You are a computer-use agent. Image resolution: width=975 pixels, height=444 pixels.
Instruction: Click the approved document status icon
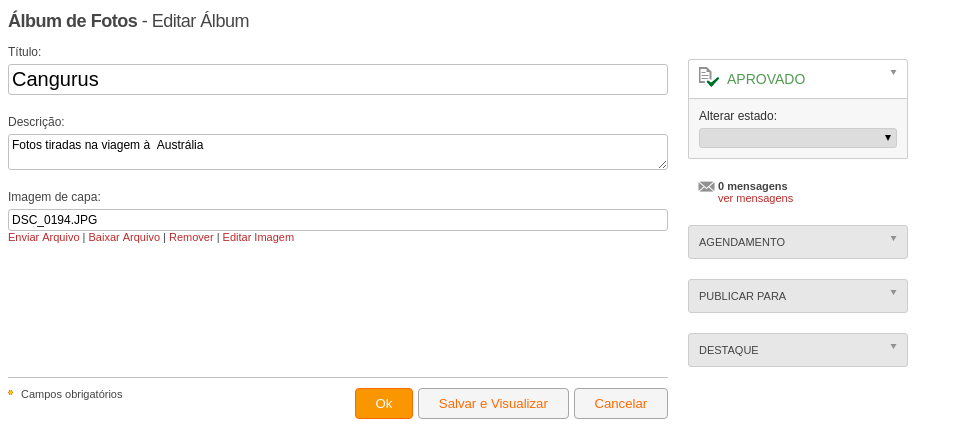[x=708, y=77]
